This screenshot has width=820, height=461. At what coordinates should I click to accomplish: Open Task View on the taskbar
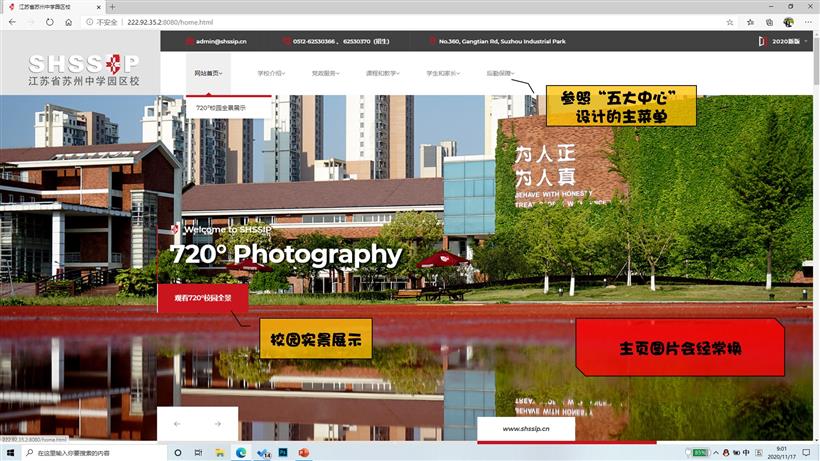coord(198,453)
